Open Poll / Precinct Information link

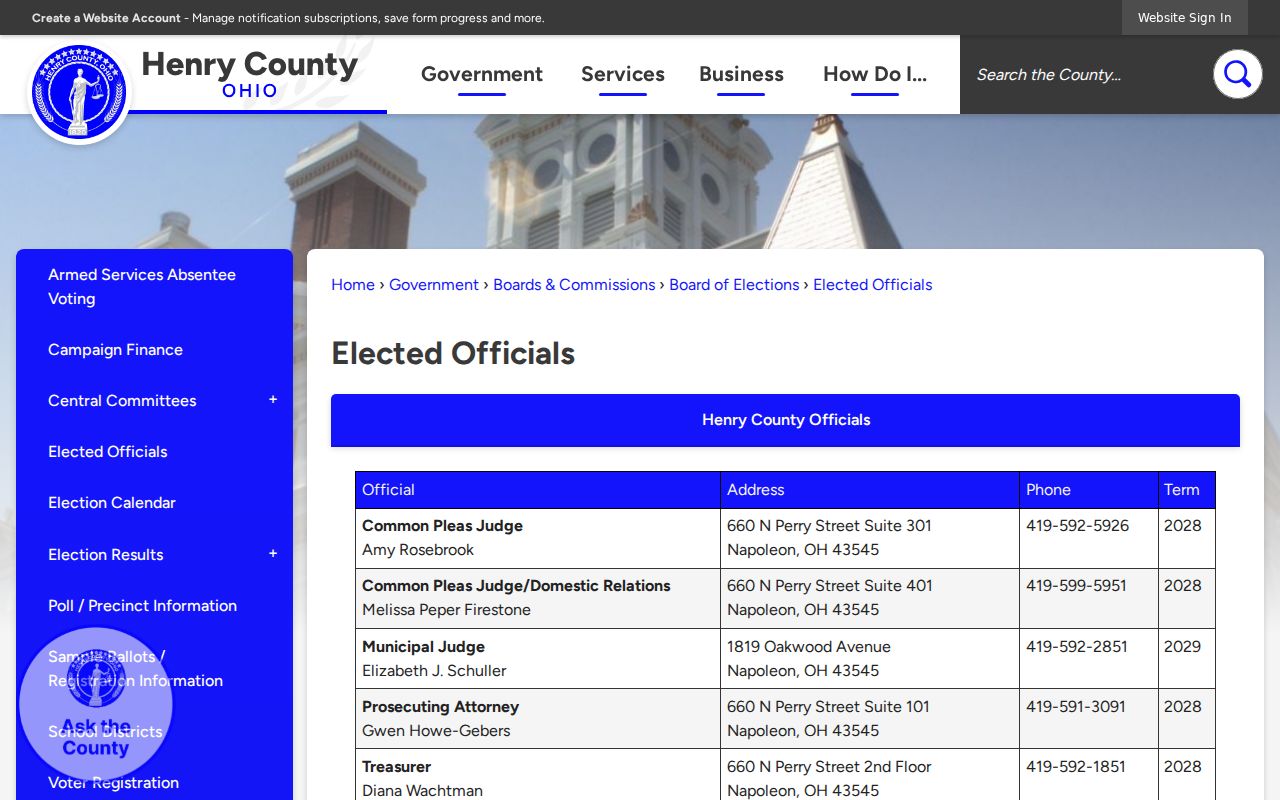point(142,606)
